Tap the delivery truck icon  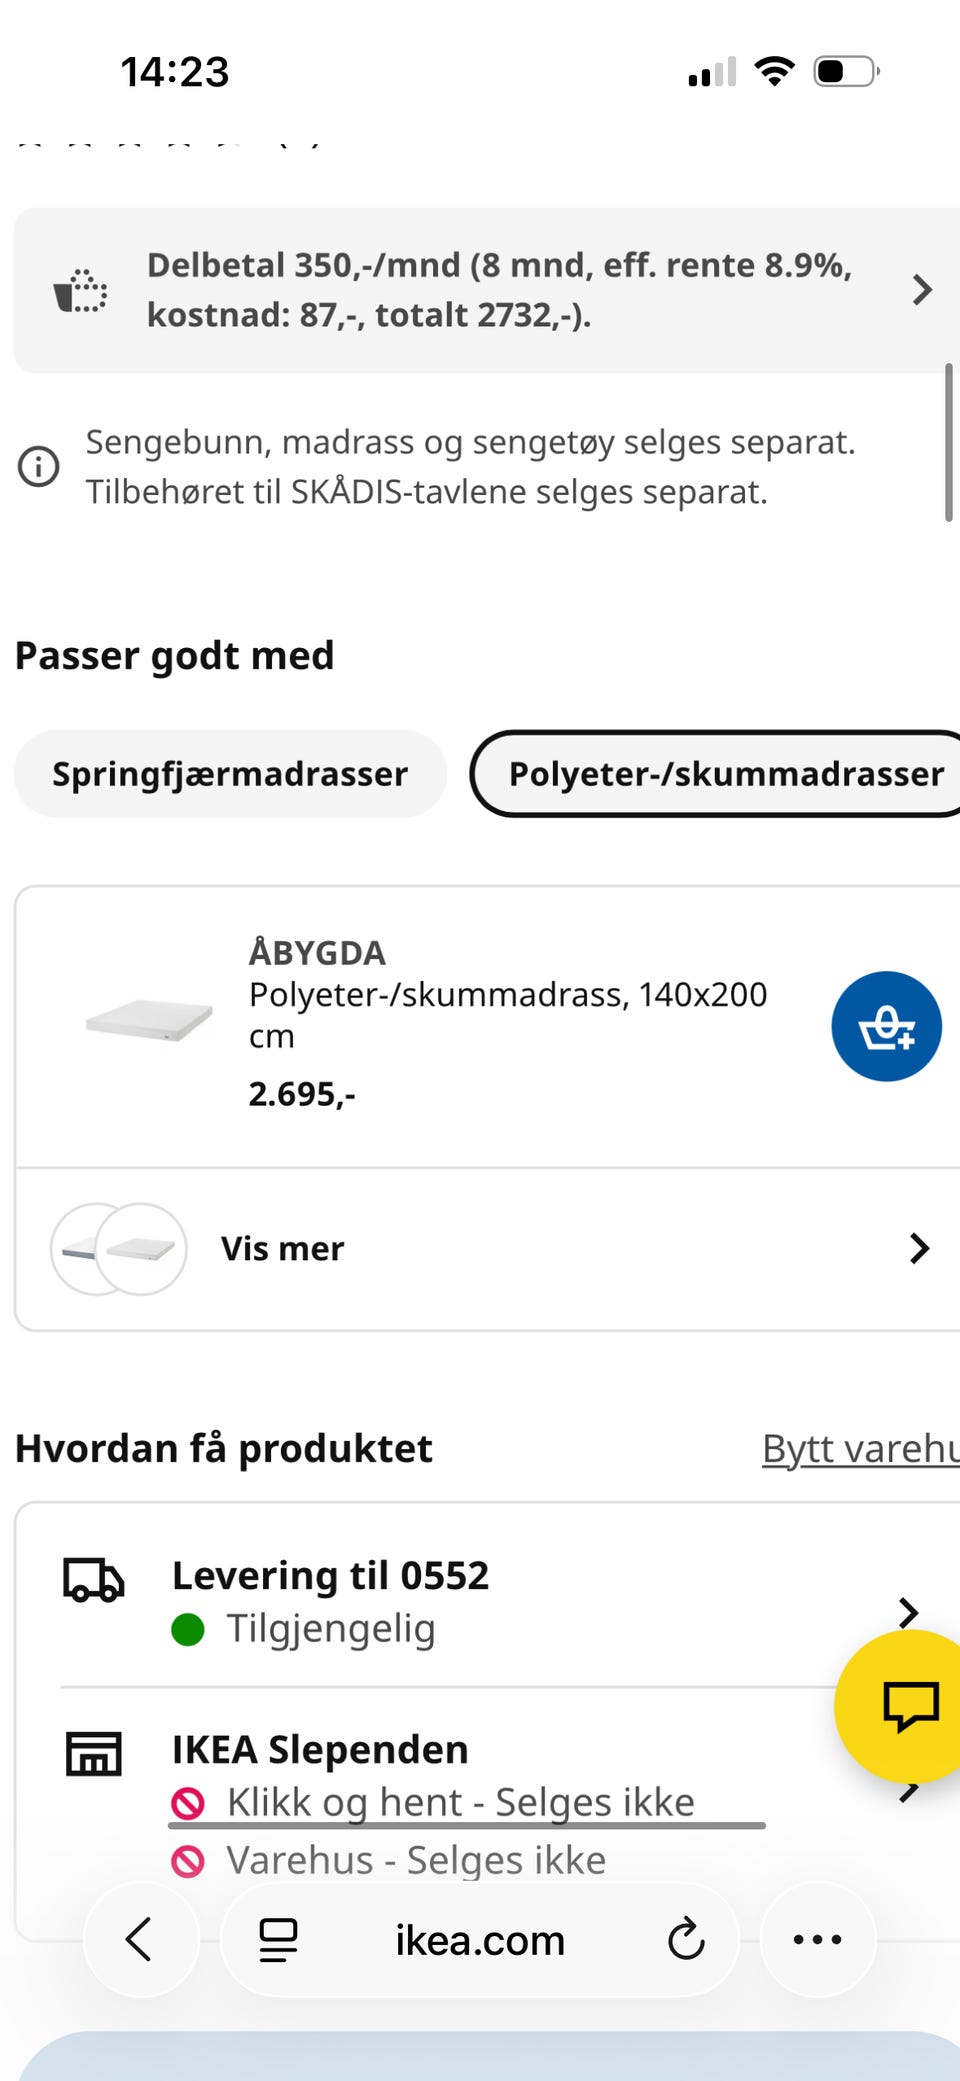(x=94, y=1580)
